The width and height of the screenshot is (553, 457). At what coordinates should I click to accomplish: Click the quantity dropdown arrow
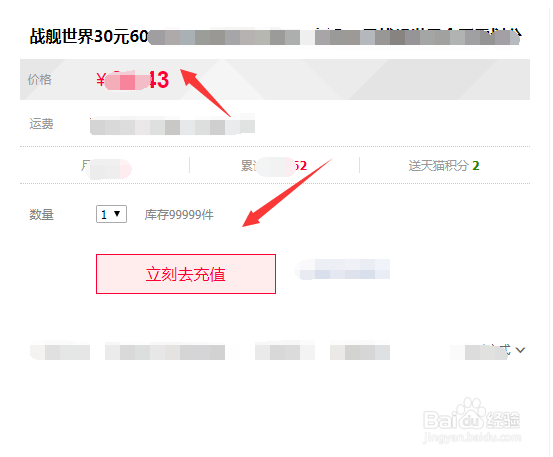pos(117,214)
